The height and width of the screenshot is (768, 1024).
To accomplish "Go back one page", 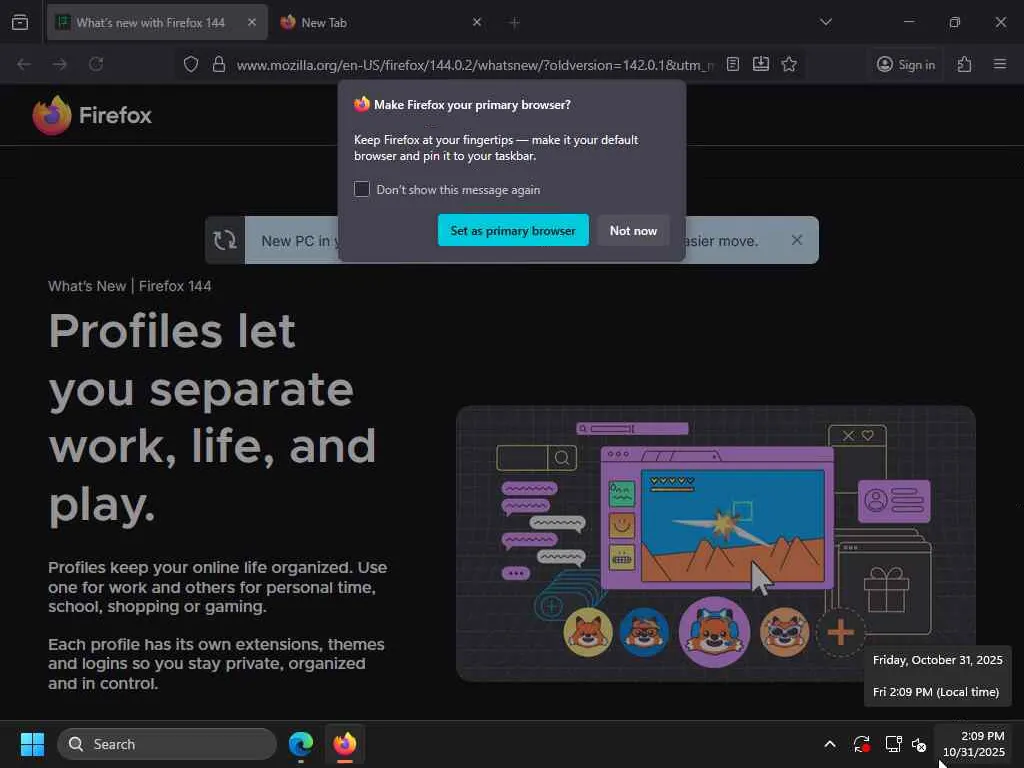I will coord(24,64).
